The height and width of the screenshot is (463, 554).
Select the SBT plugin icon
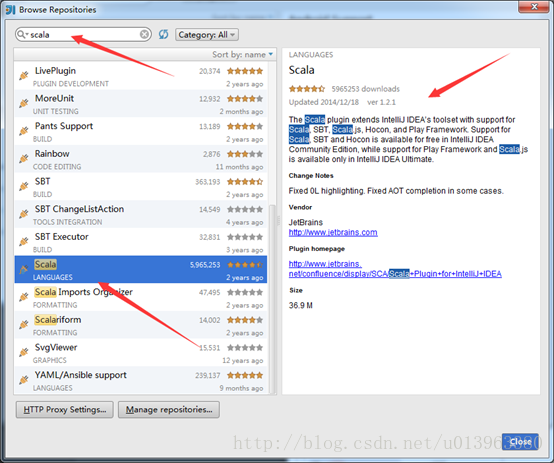24,186
